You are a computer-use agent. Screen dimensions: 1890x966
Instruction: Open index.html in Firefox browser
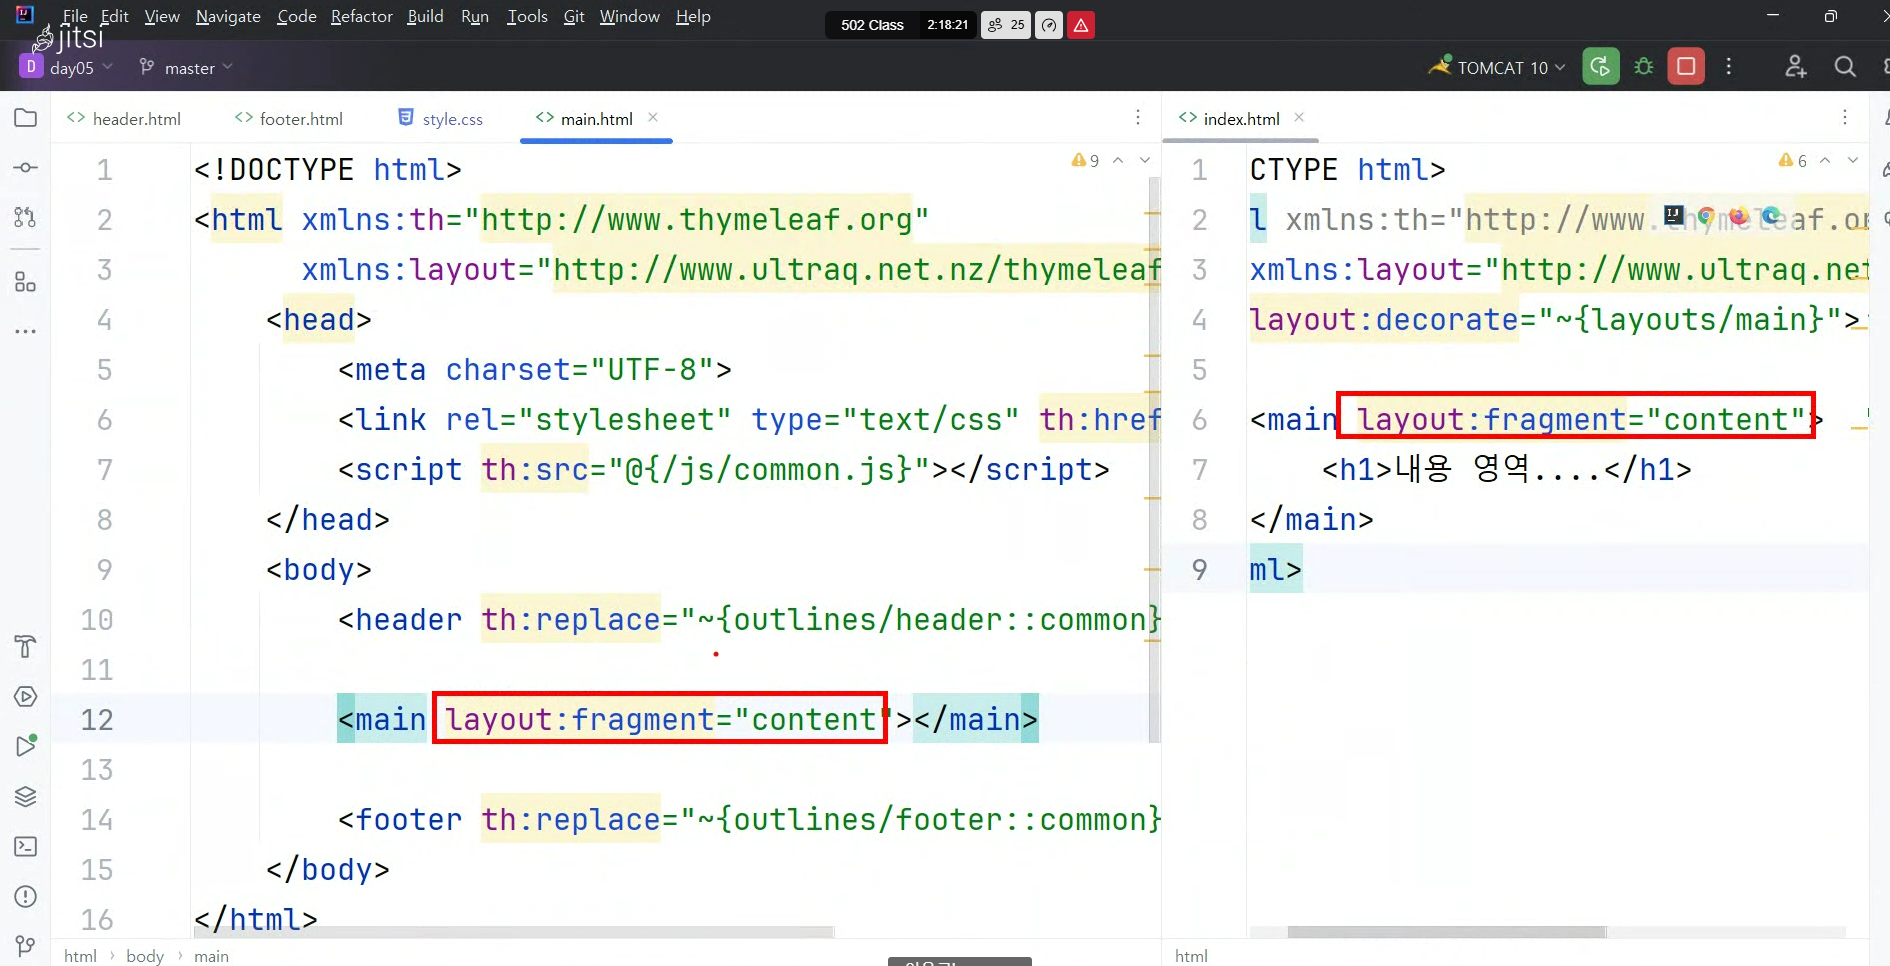1739,215
